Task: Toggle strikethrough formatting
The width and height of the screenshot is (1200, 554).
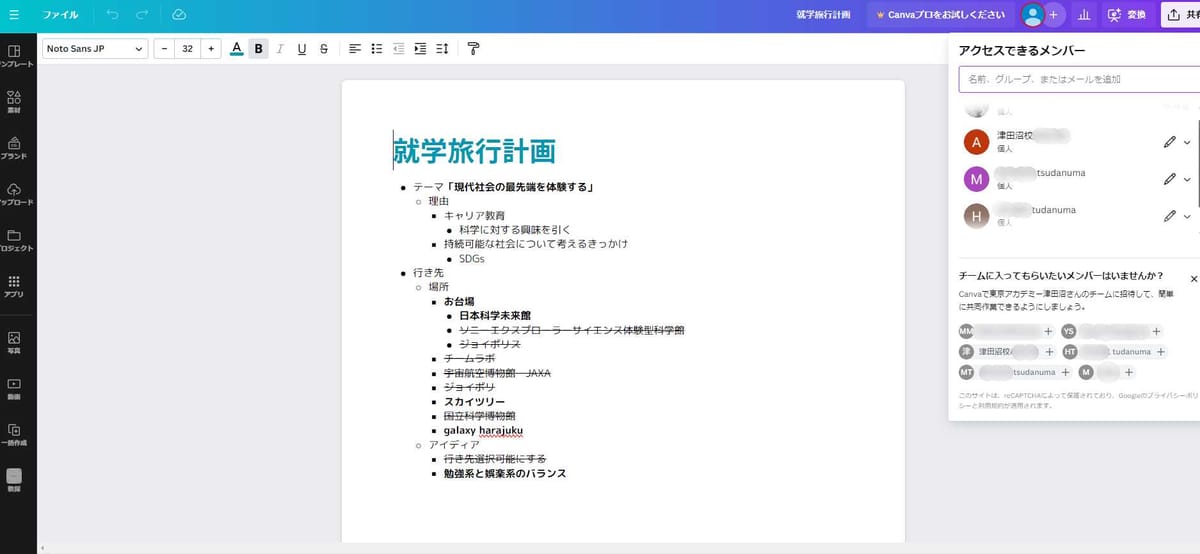Action: pos(324,48)
